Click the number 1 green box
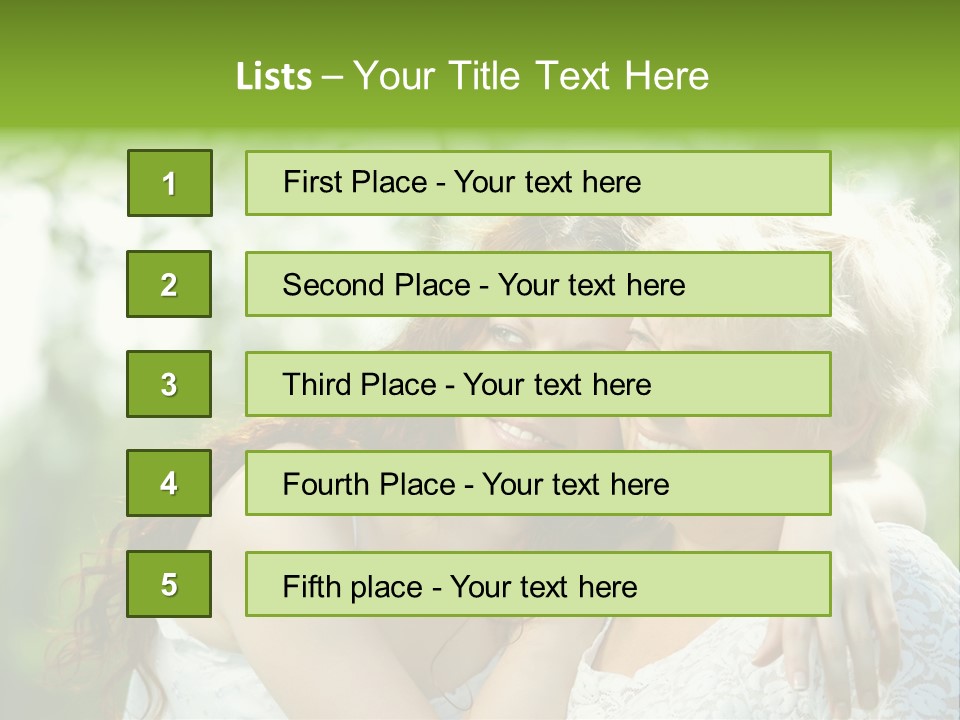 (169, 183)
